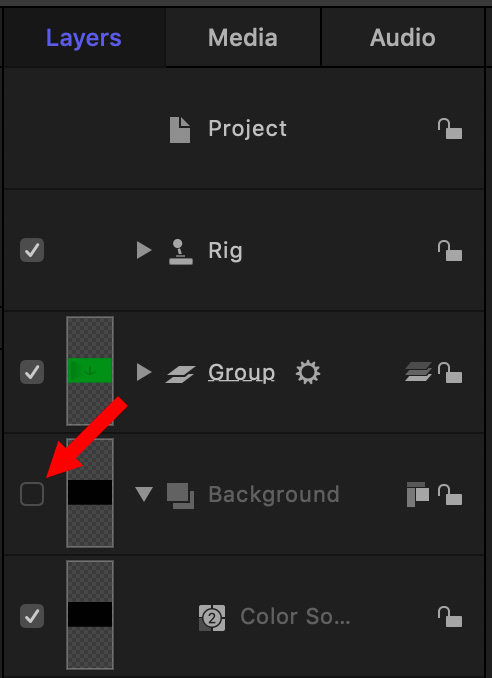Turn off the Color Solid checkbox
This screenshot has height=678, width=492.
point(32,616)
